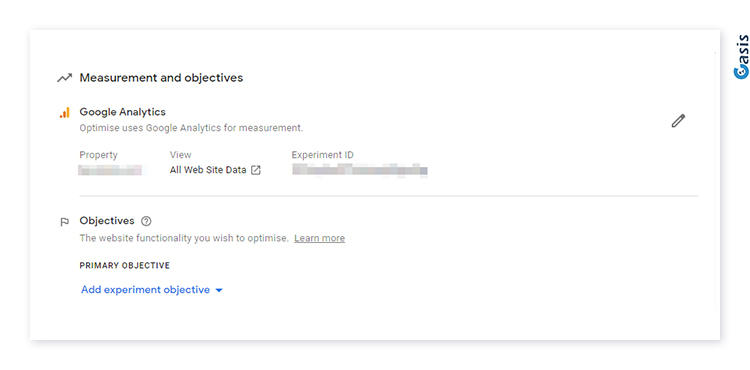This screenshot has width=750, height=370.
Task: Expand the Add experiment objective dropdown arrow
Action: pos(219,290)
